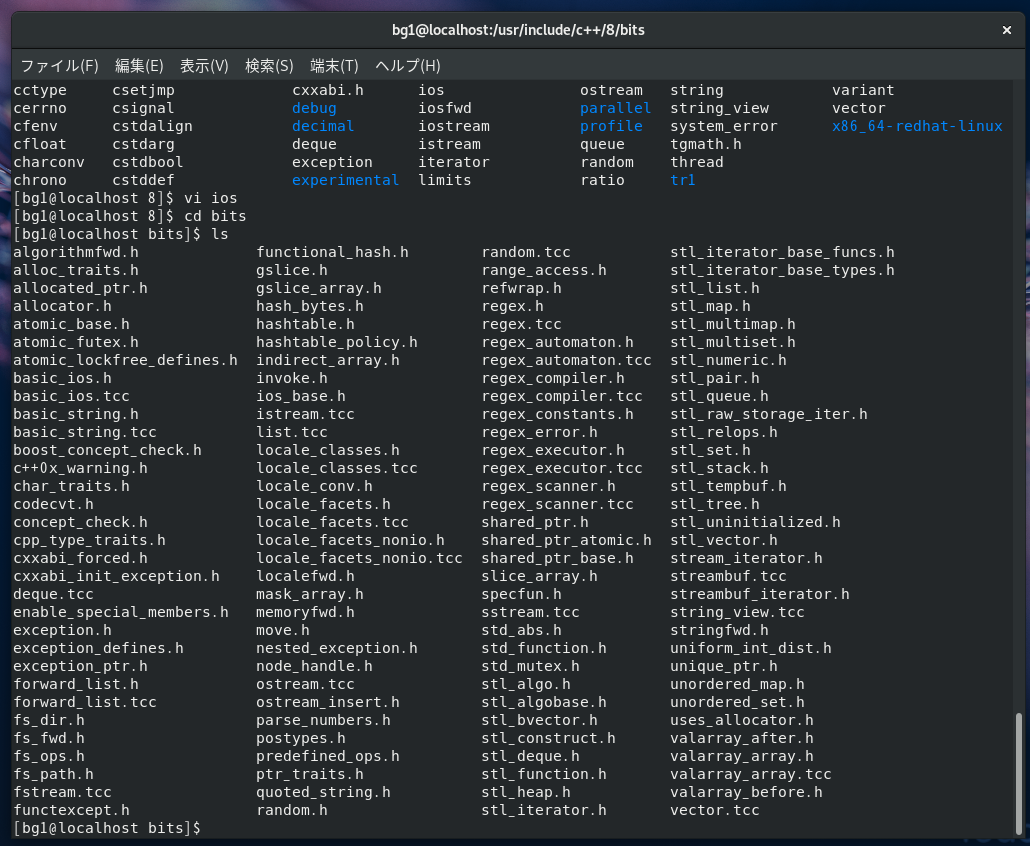
Task: Click the parallel directory entry
Action: click(x=615, y=108)
